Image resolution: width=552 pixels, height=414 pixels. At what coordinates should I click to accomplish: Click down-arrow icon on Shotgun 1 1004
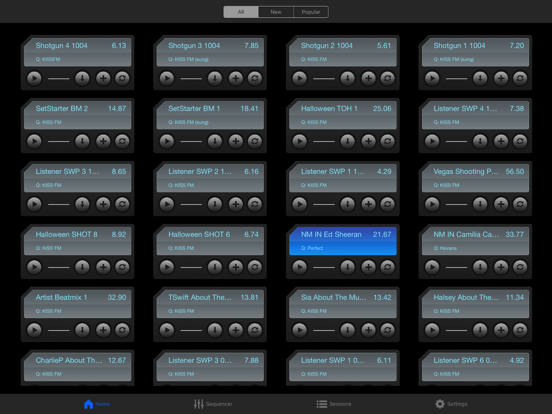pos(480,78)
